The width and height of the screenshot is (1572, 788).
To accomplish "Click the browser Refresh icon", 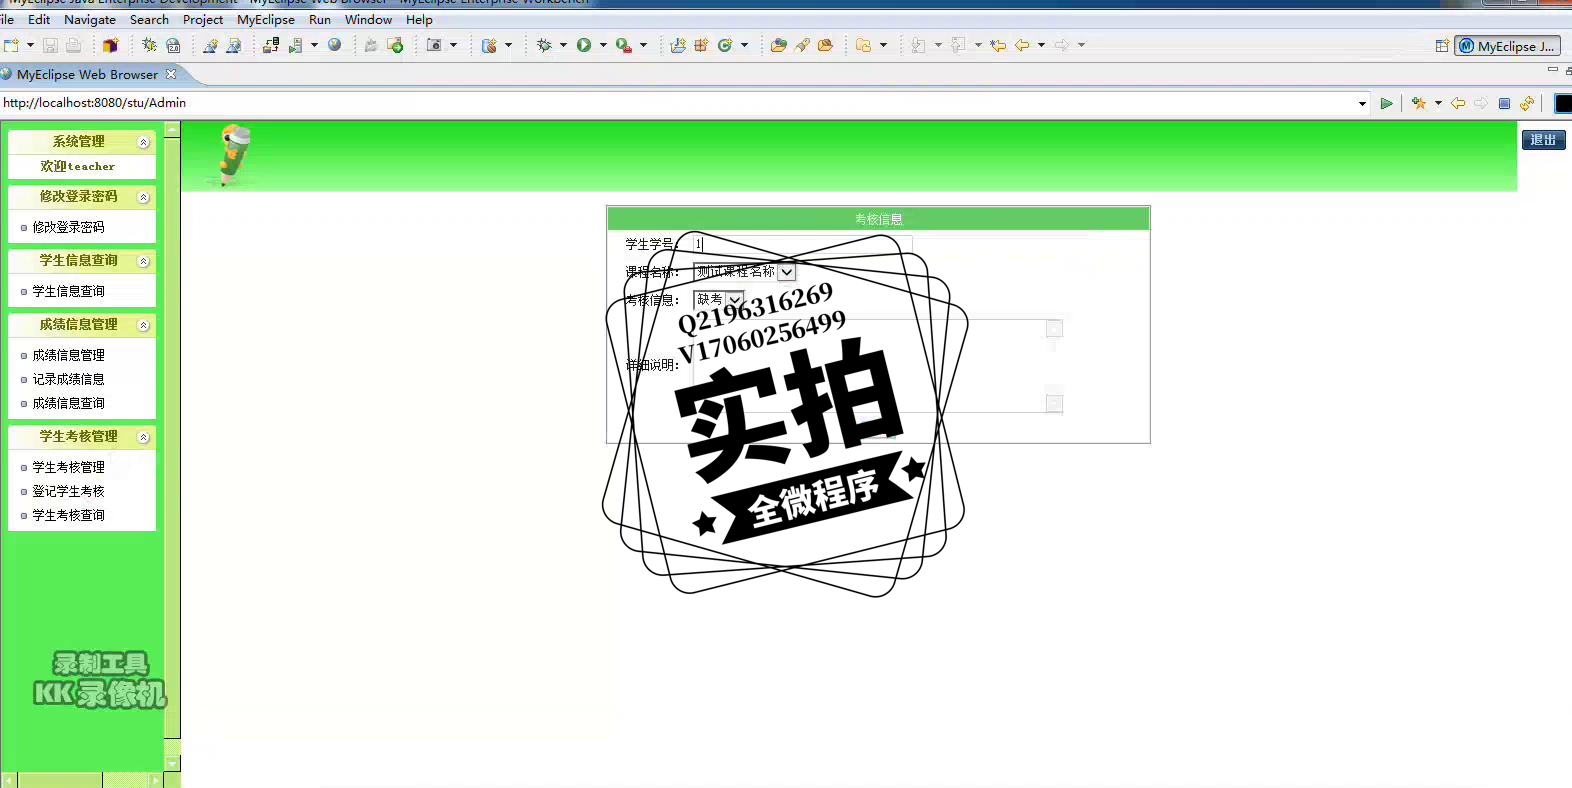I will pyautogui.click(x=1527, y=103).
